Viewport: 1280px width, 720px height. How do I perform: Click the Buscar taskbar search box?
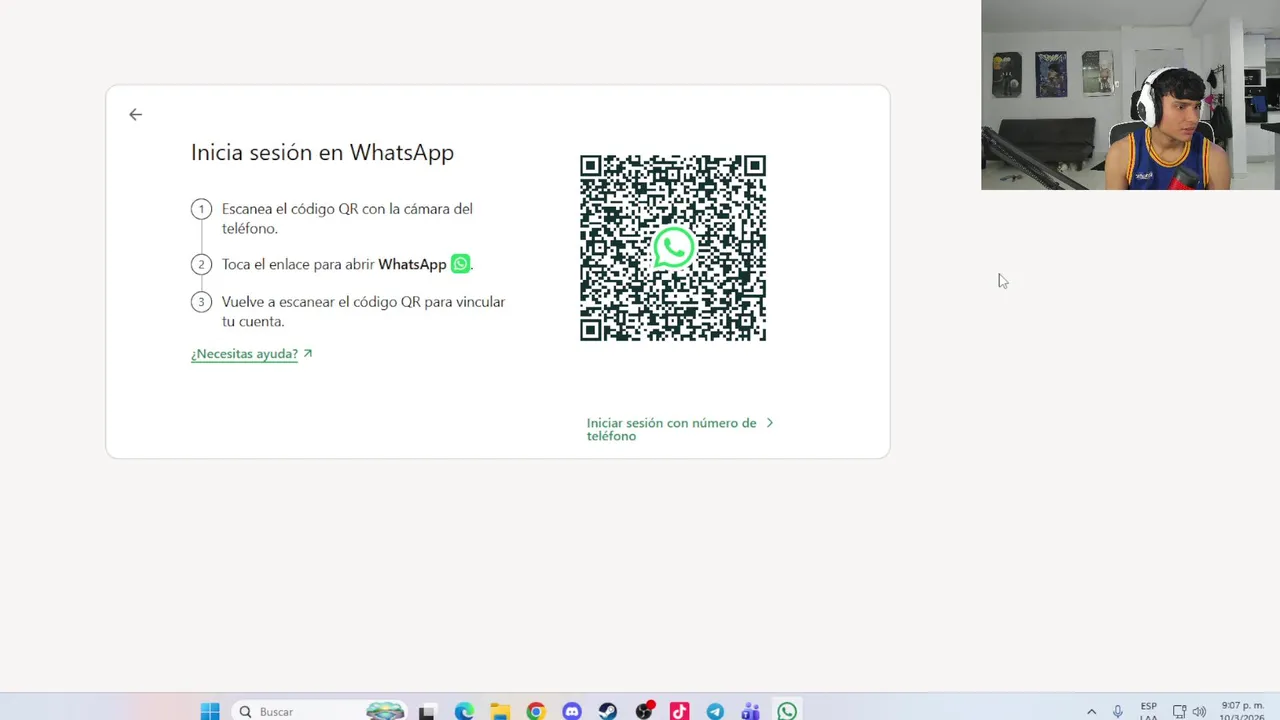point(320,712)
